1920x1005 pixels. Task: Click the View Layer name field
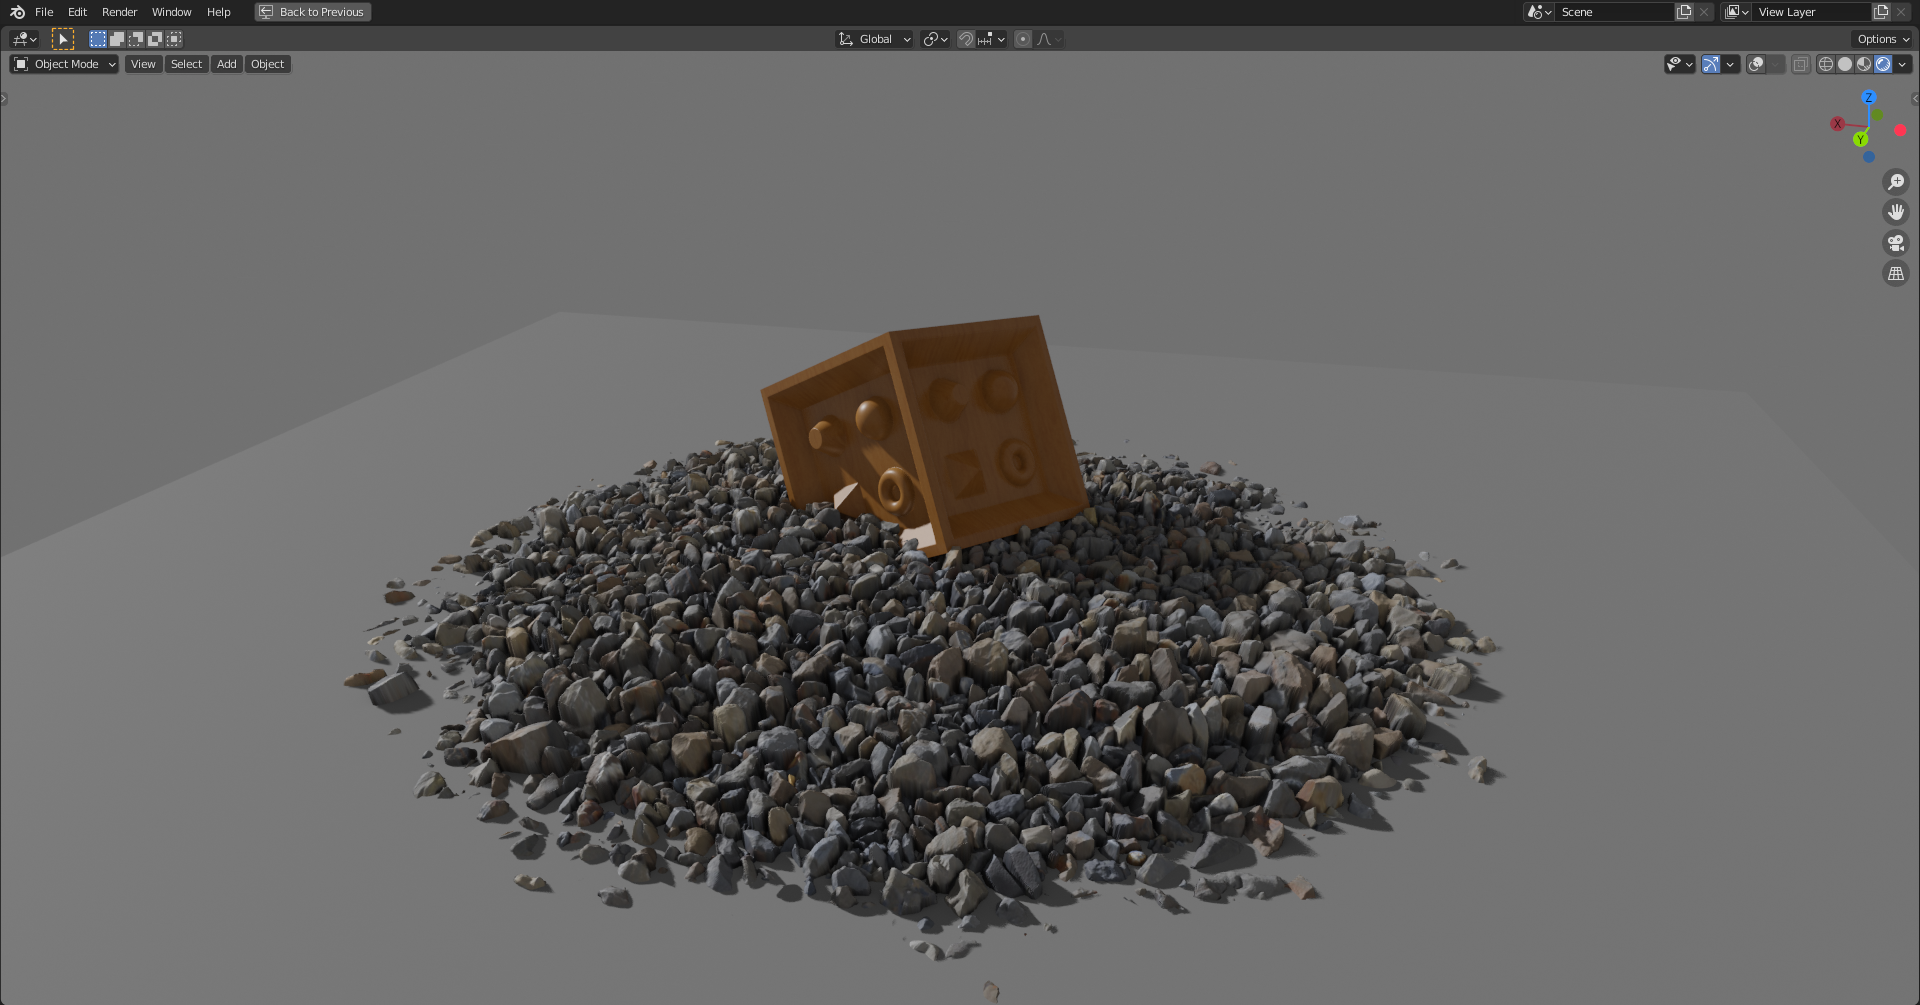tap(1811, 12)
